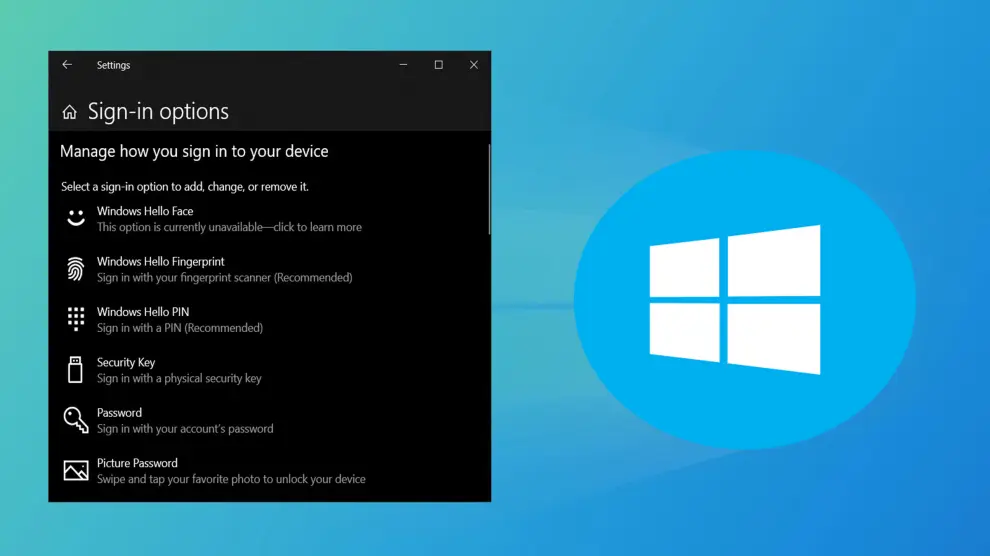Viewport: 990px width, 556px height.
Task: Go to Settings home via the house icon
Action: pos(69,112)
